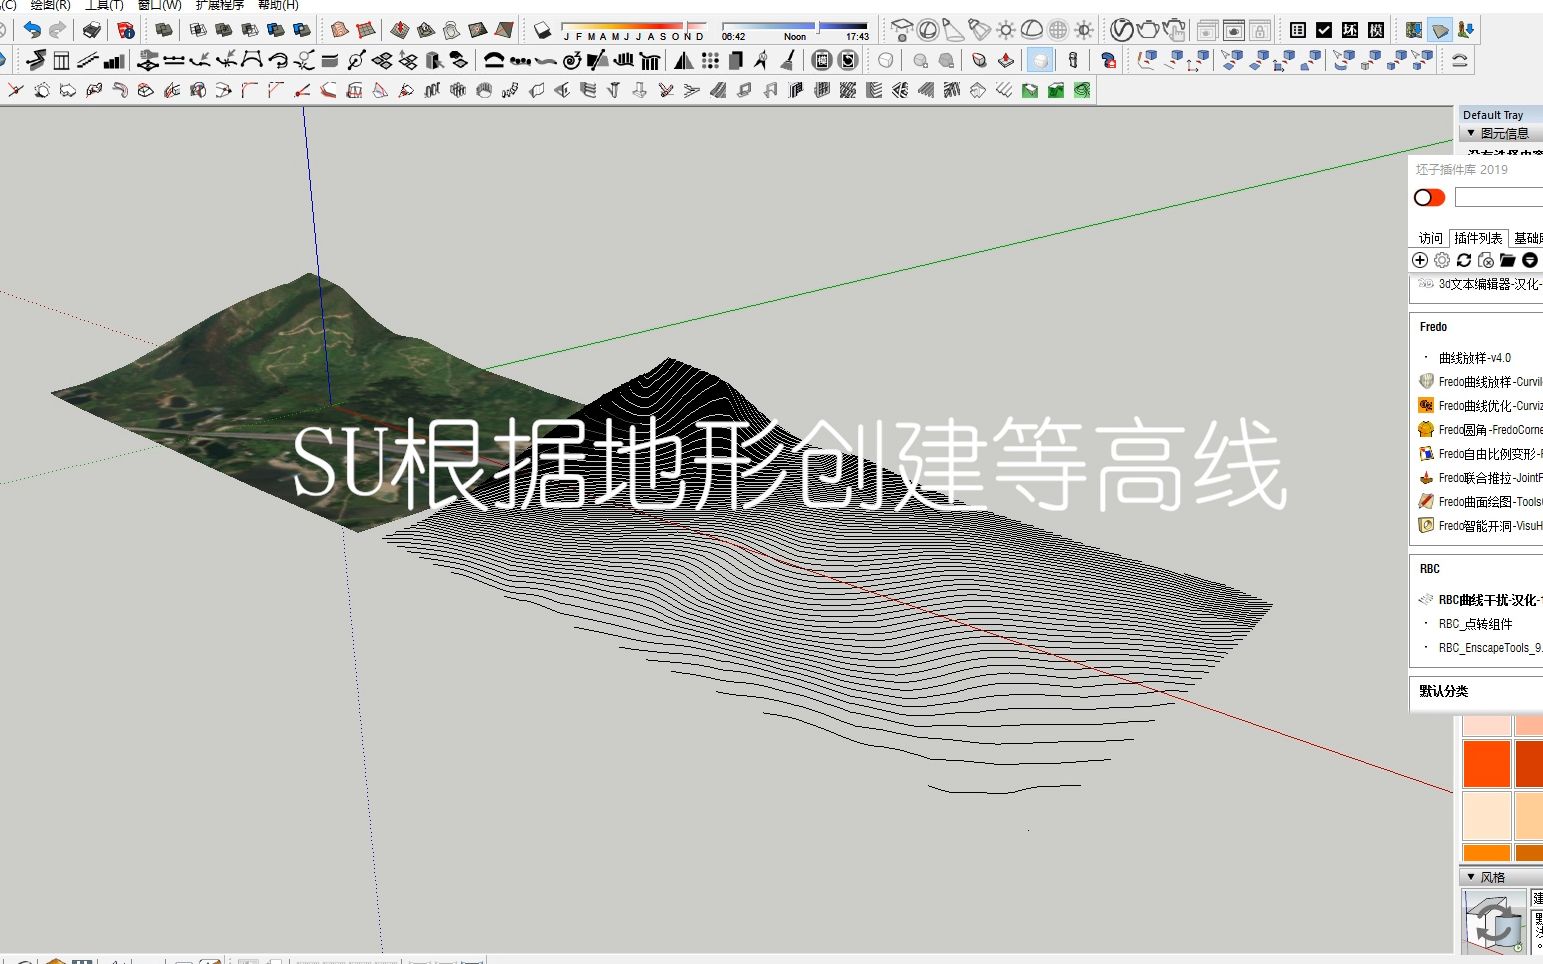The image size is (1543, 964).
Task: Launch the Fredo联合推拉-JointPushPull plugin icon
Action: (x=1426, y=477)
